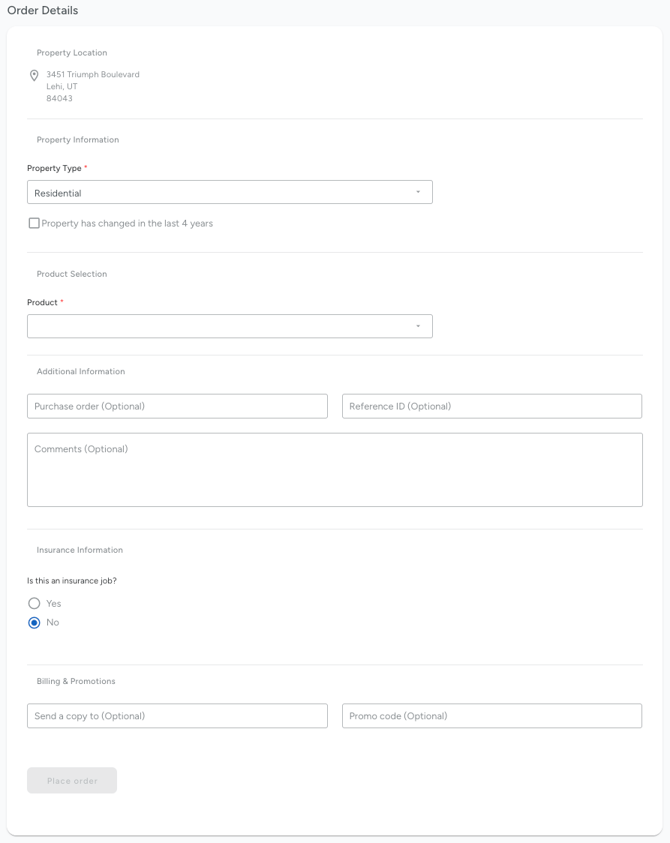670x843 pixels.
Task: Click into the Comments text area
Action: tap(335, 470)
